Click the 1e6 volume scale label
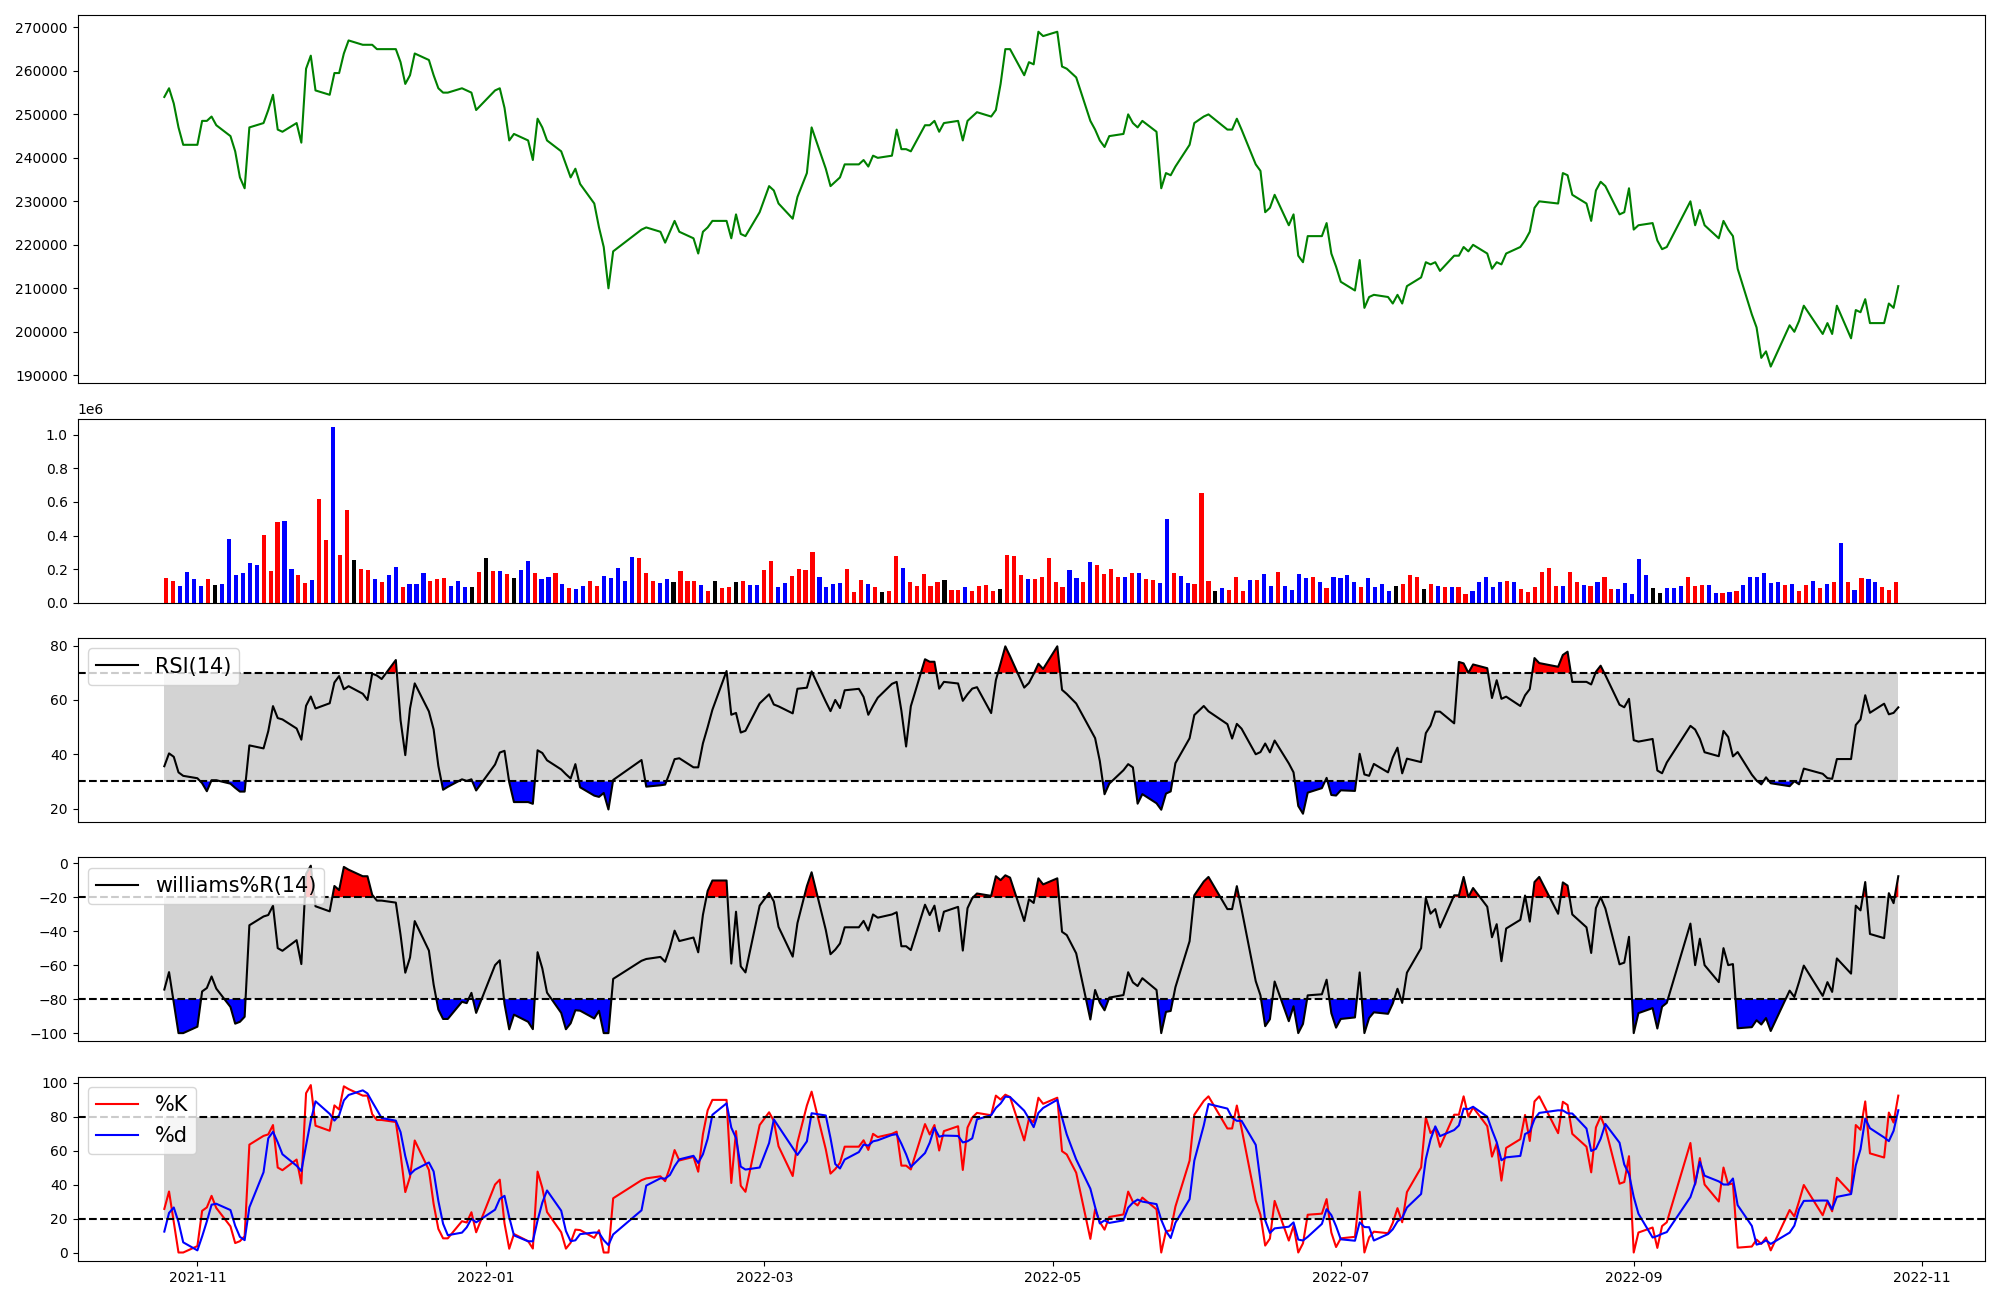2000x1300 pixels. click(x=90, y=410)
